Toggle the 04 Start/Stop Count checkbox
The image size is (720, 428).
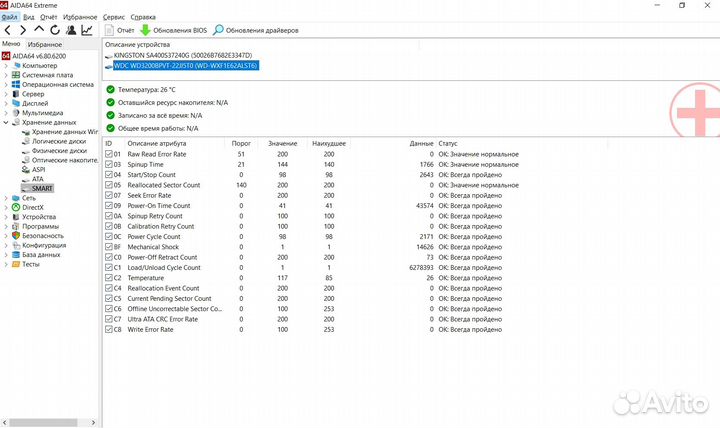tap(109, 175)
